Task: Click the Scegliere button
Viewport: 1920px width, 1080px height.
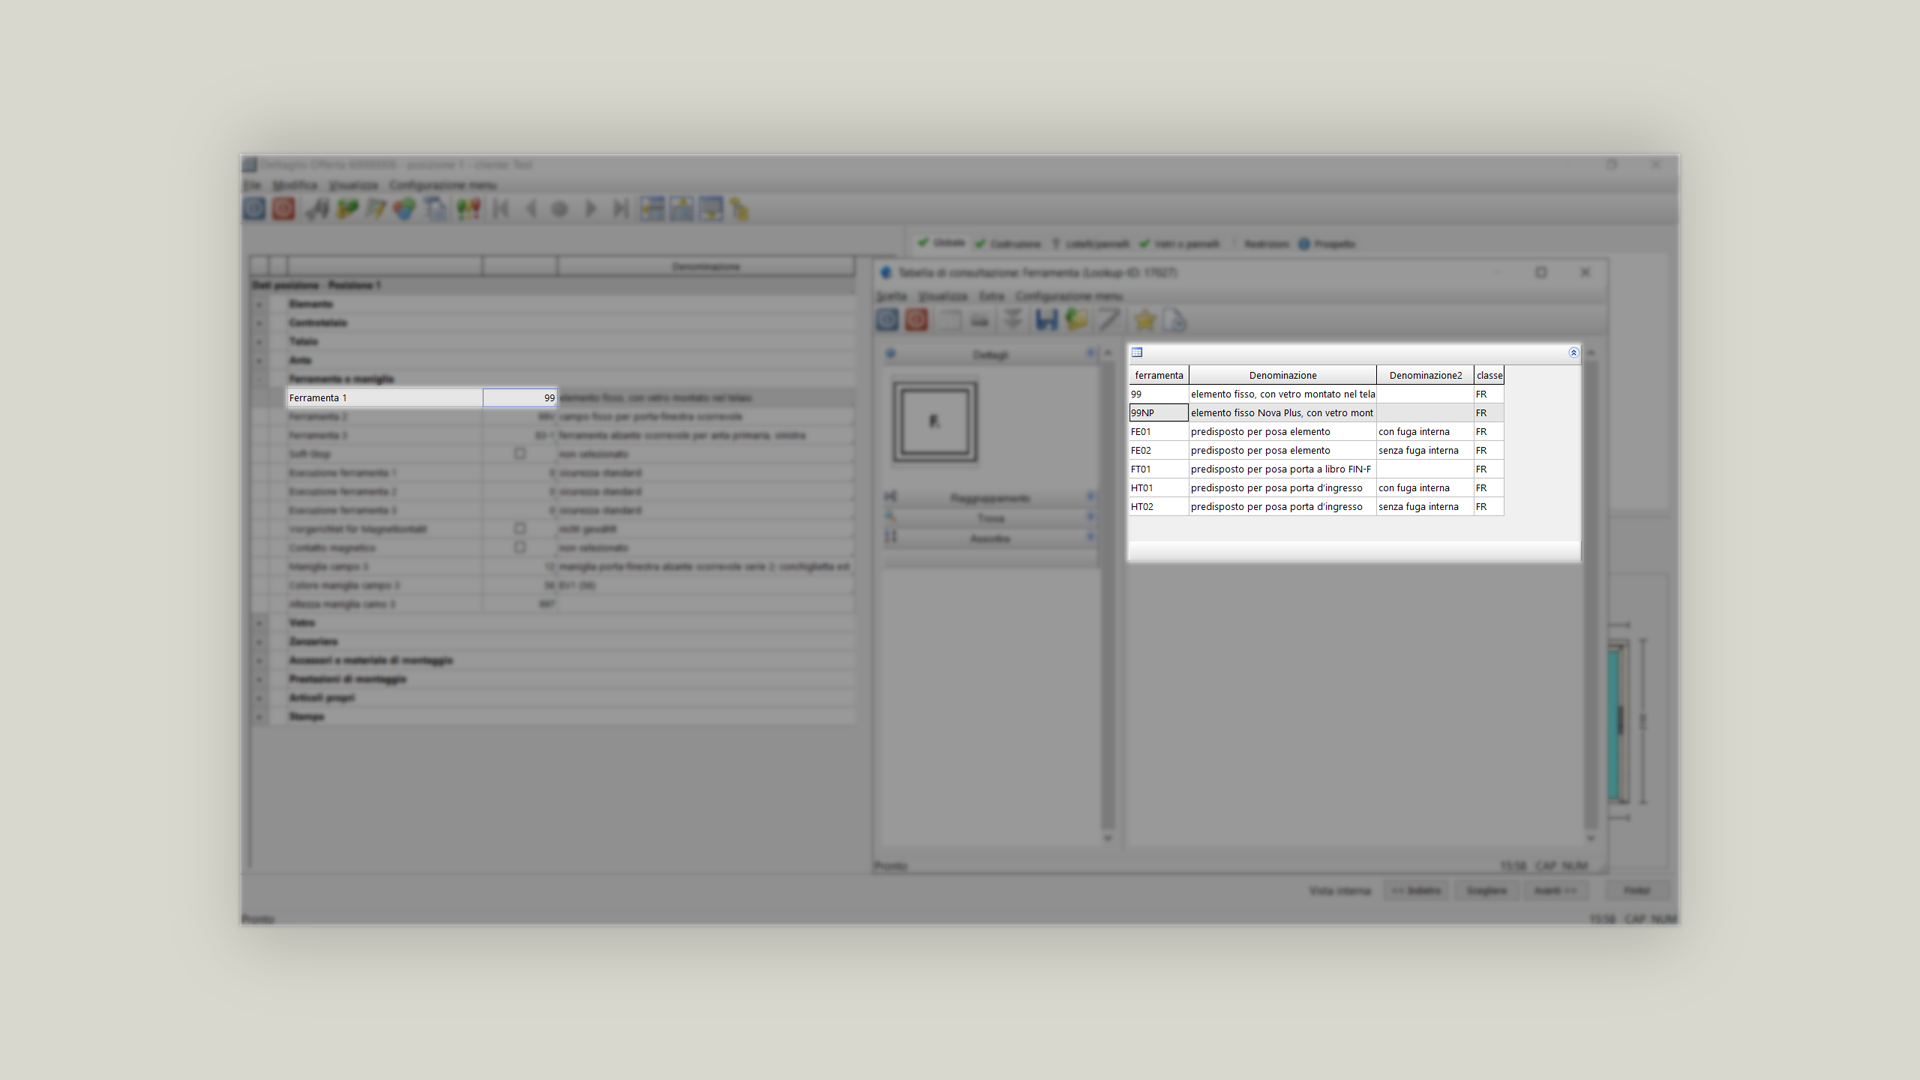Action: click(x=1486, y=891)
